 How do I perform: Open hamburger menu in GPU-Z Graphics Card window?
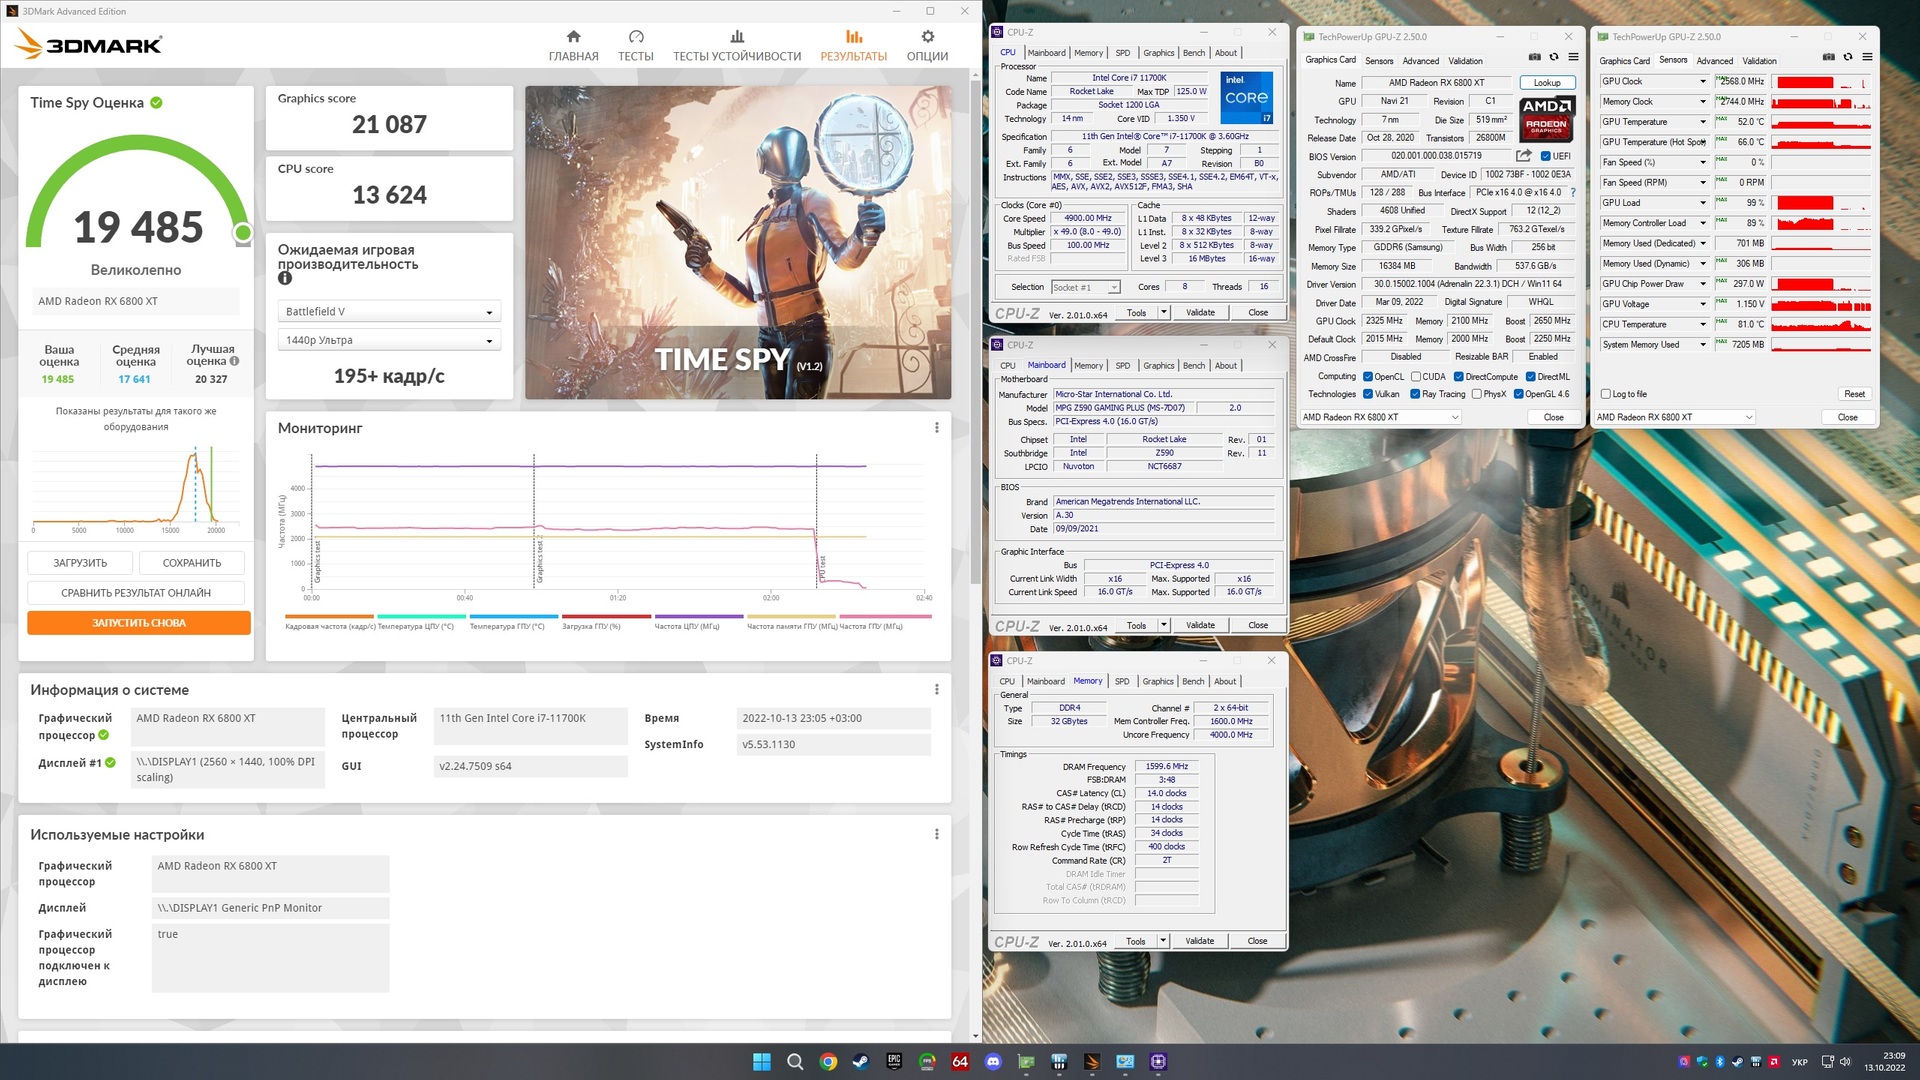[1573, 57]
